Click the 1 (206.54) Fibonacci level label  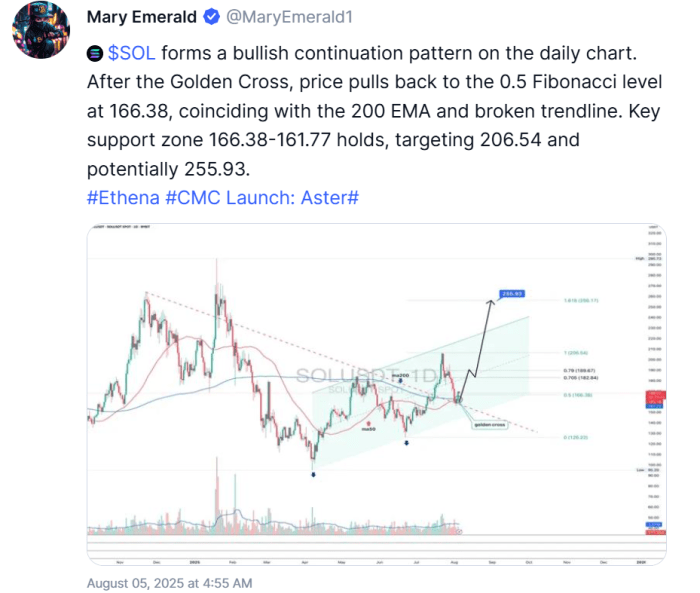click(576, 353)
